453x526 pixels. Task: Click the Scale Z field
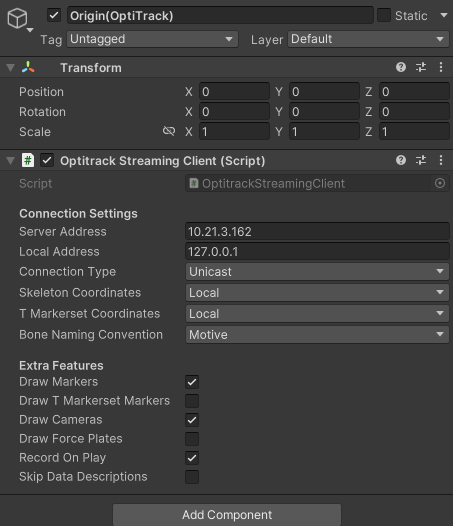pos(414,132)
